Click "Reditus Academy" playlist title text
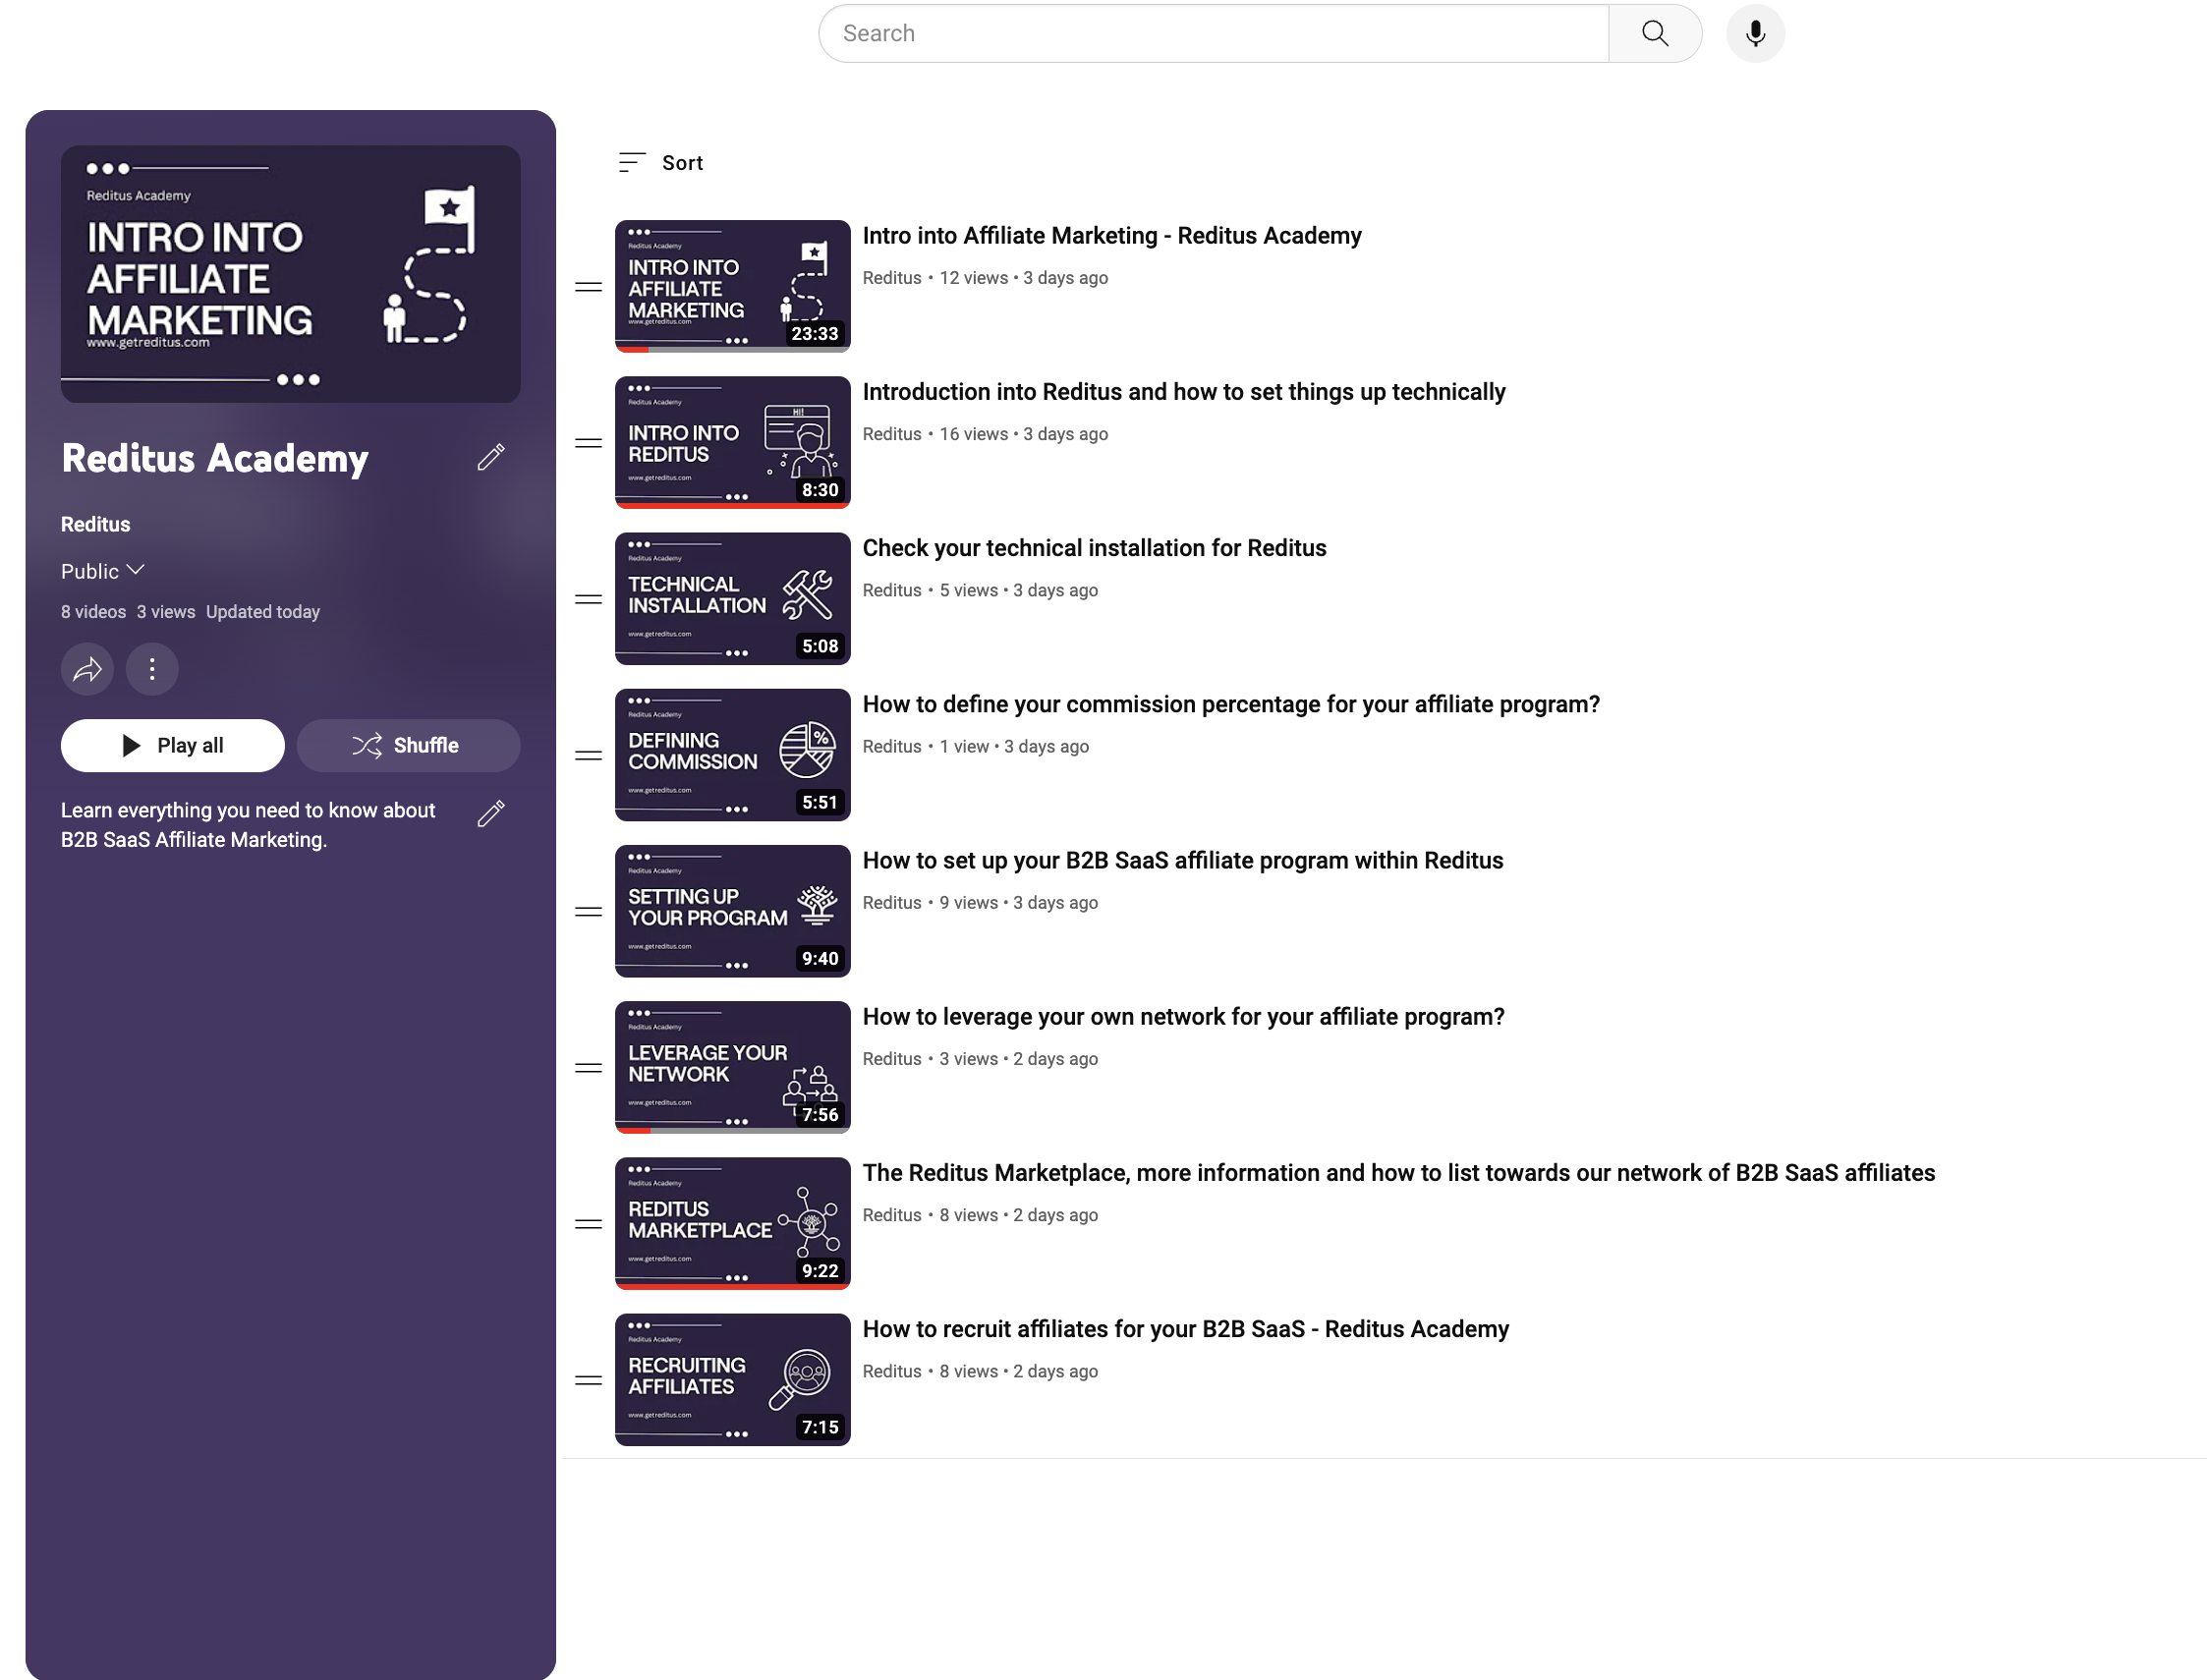Viewport: 2207px width, 1680px height. 215,459
